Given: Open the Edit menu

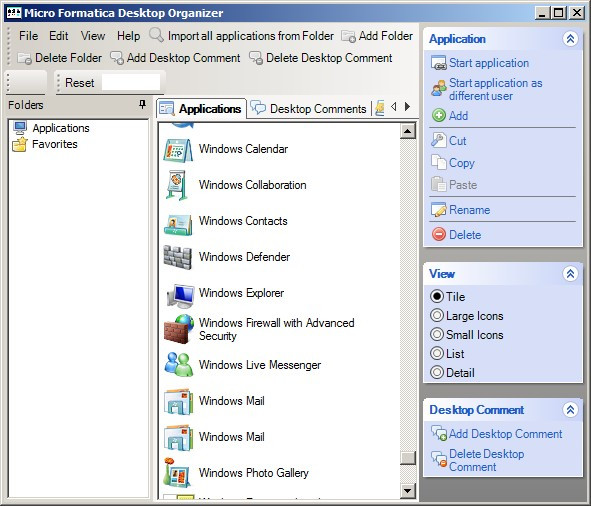Looking at the screenshot, I should (58, 36).
